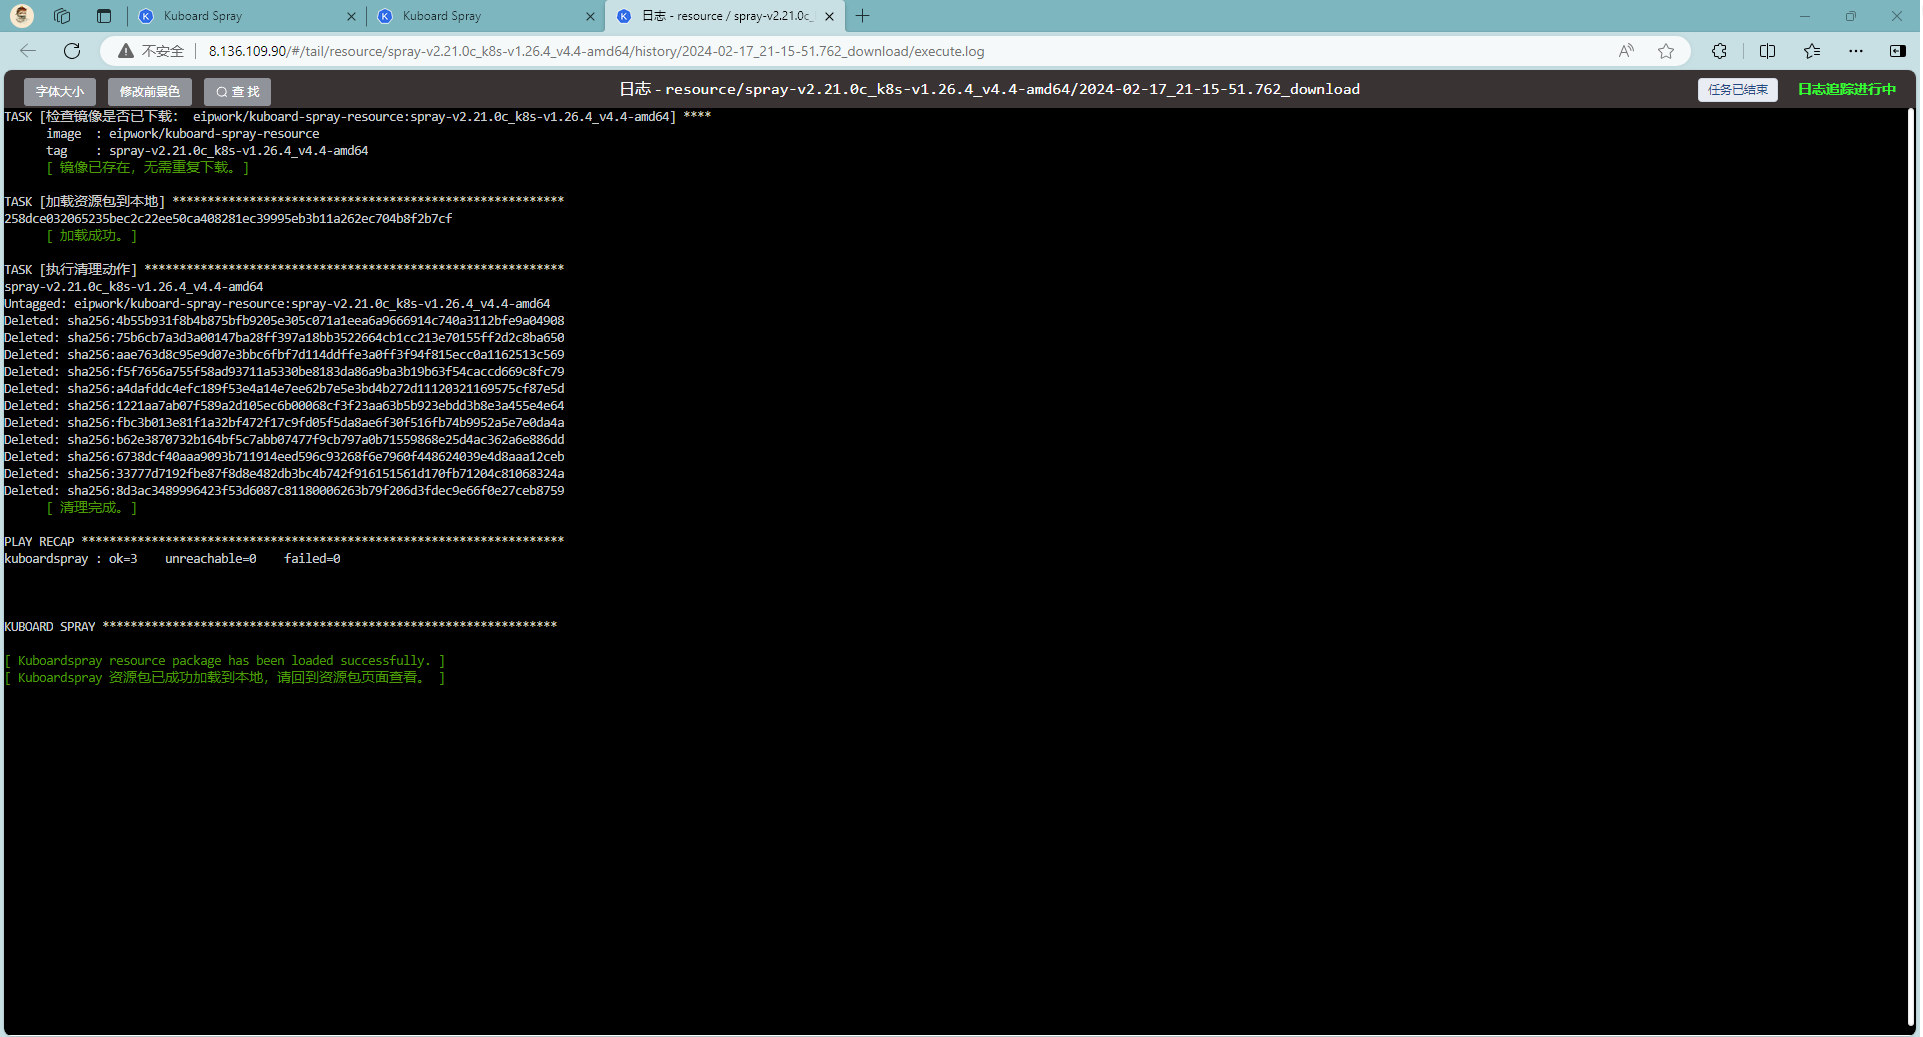Click the 字体大小 font size button
The height and width of the screenshot is (1037, 1923).
[x=60, y=91]
